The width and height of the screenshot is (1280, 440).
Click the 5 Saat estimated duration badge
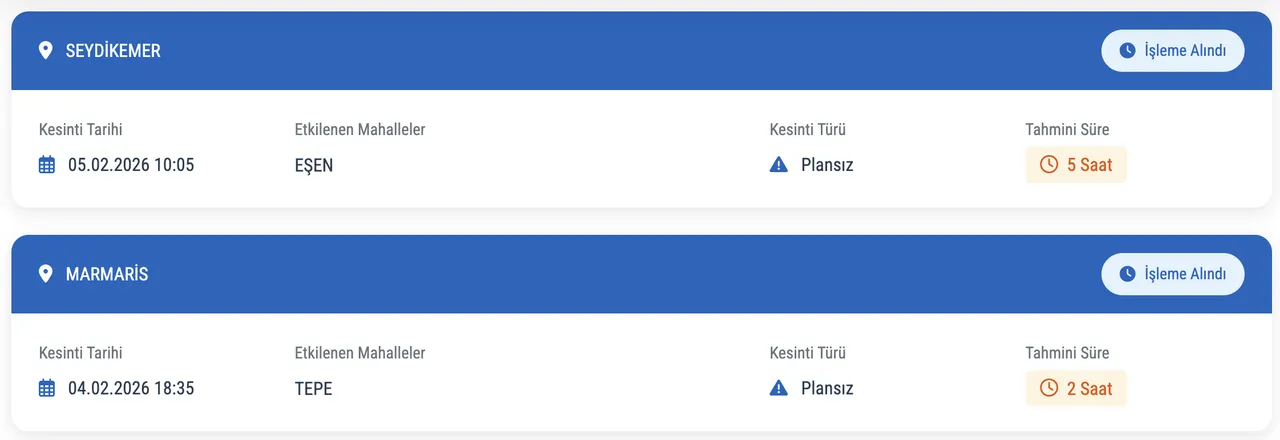click(1076, 165)
